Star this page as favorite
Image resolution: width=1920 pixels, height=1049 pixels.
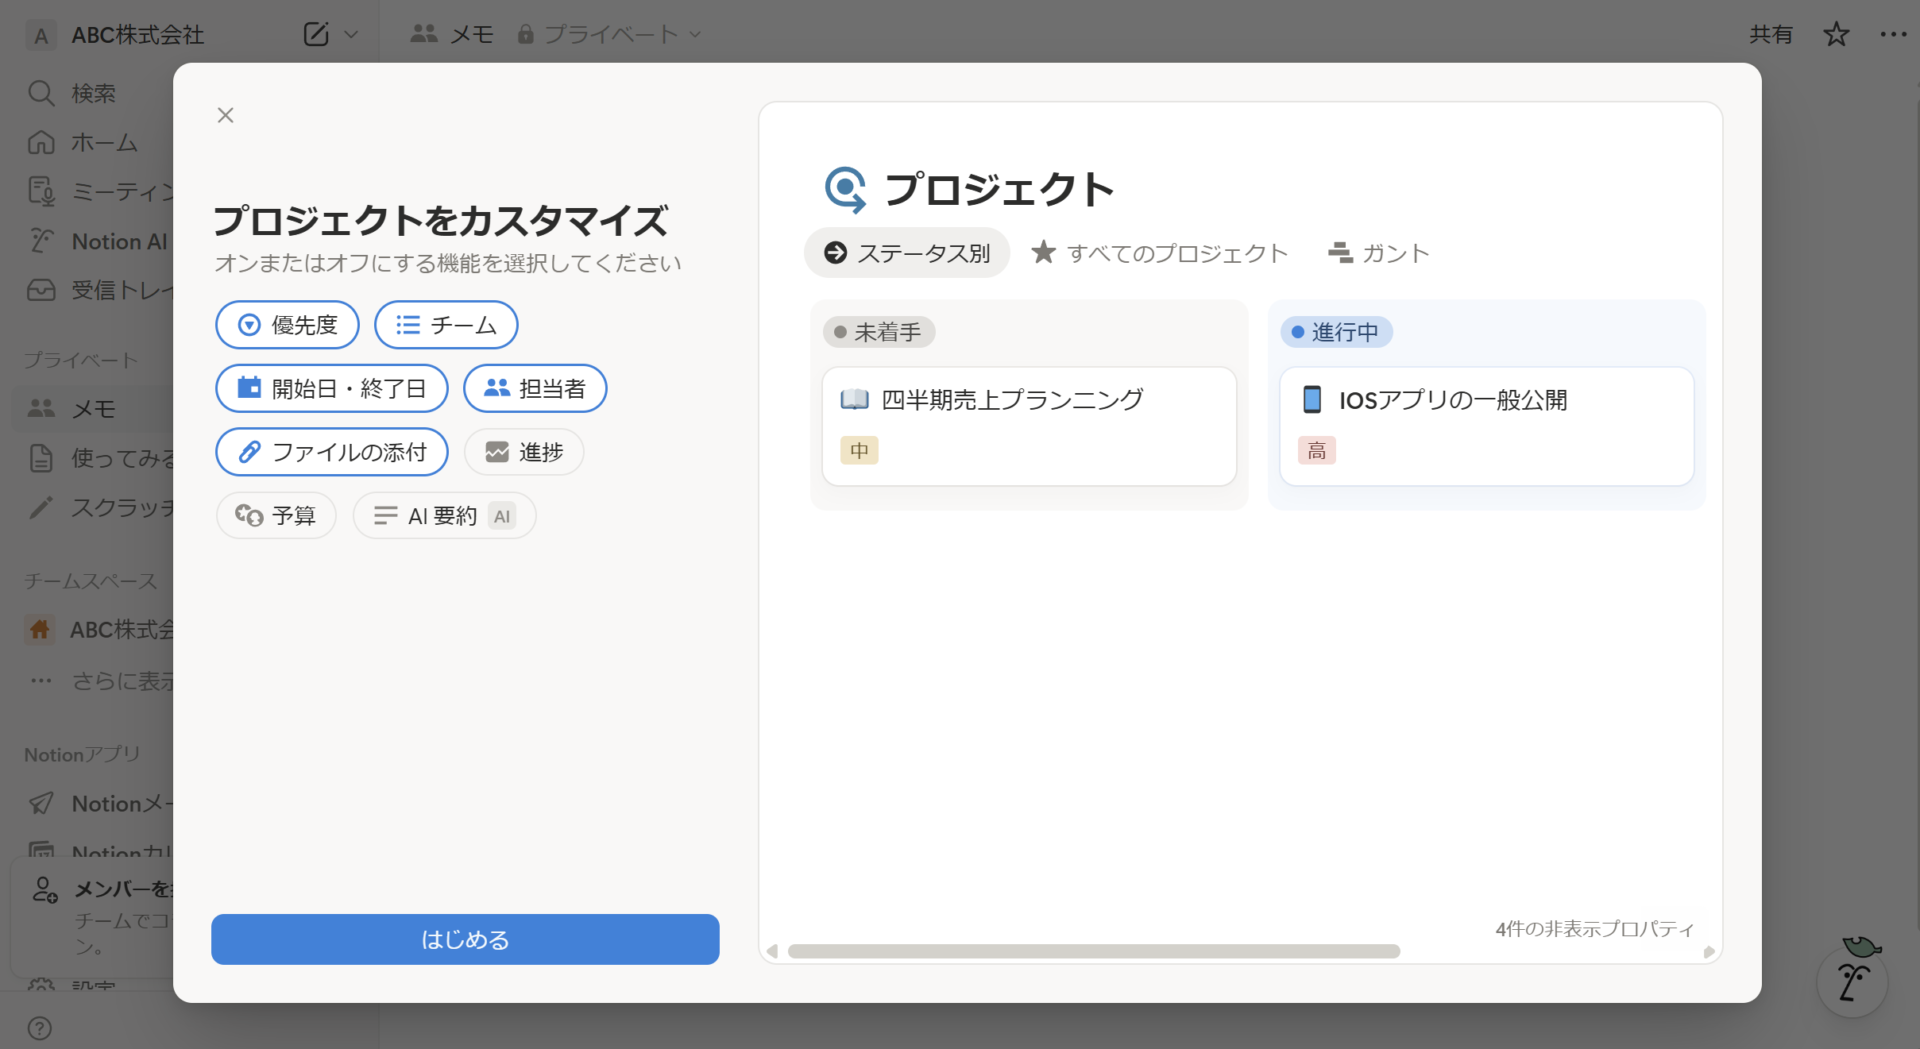pos(1836,33)
